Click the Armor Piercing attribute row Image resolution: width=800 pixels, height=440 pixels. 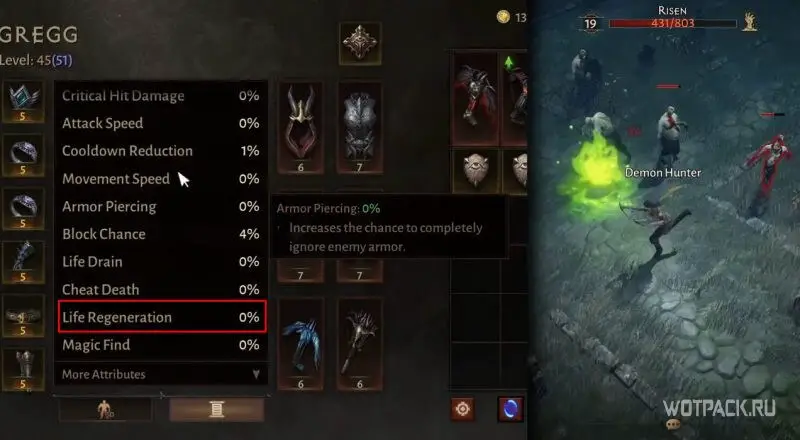pyautogui.click(x=161, y=207)
